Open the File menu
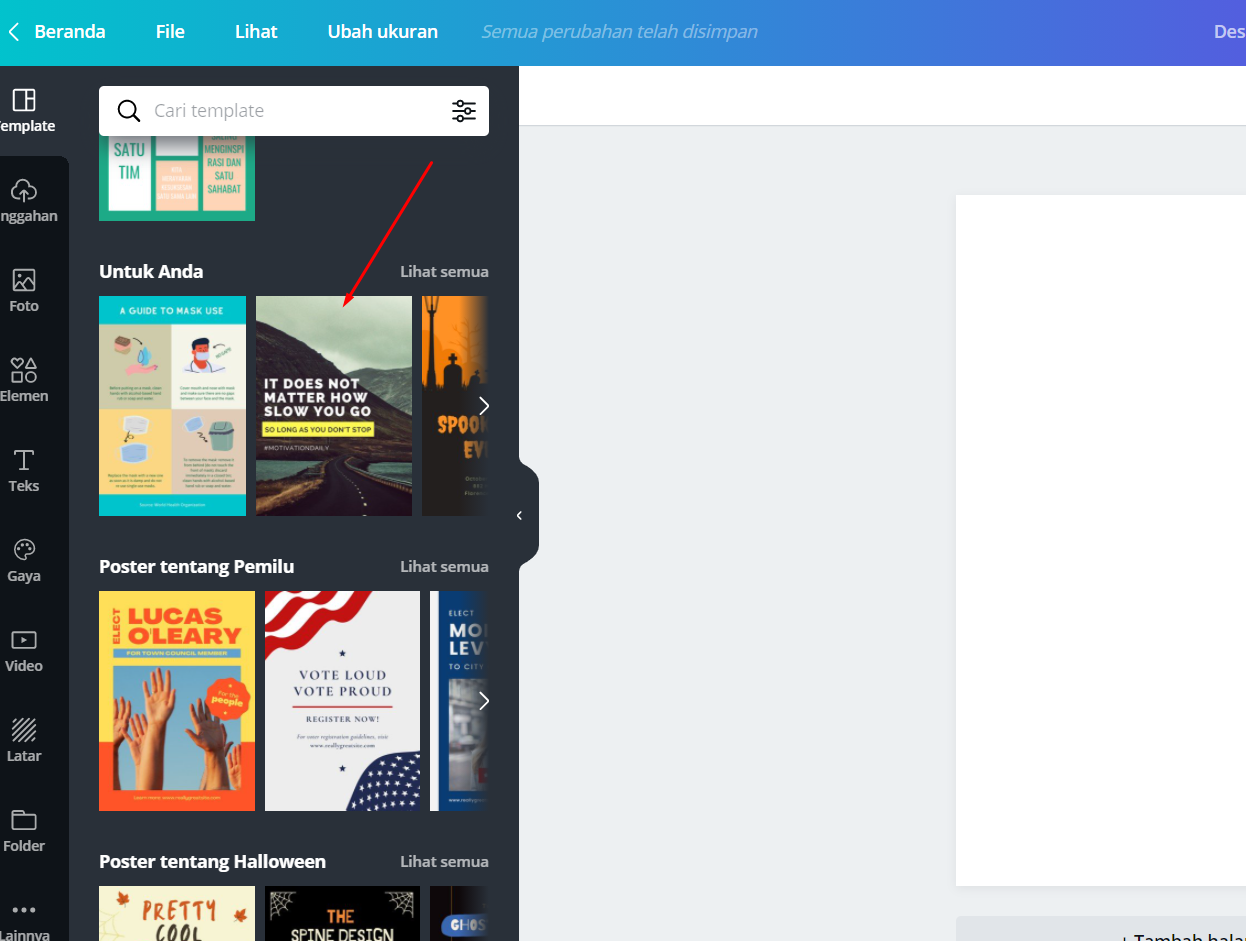 [x=169, y=31]
